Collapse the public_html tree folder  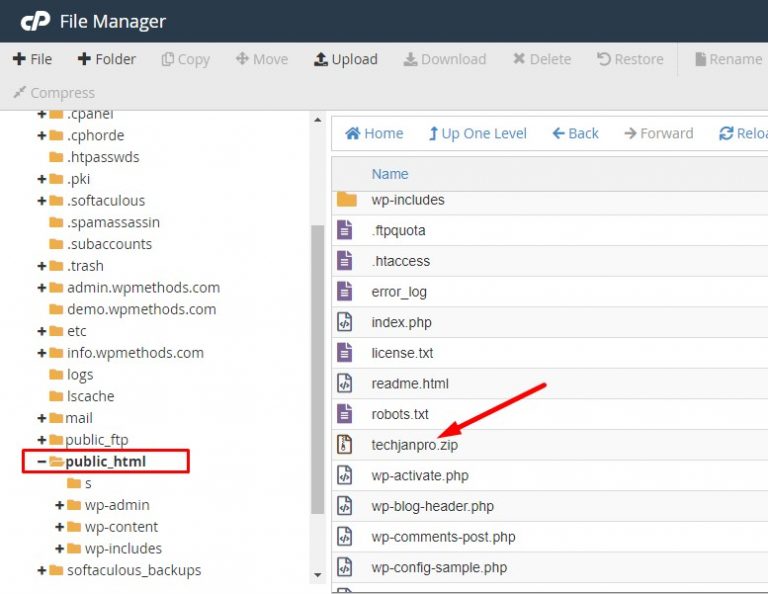(x=42, y=461)
